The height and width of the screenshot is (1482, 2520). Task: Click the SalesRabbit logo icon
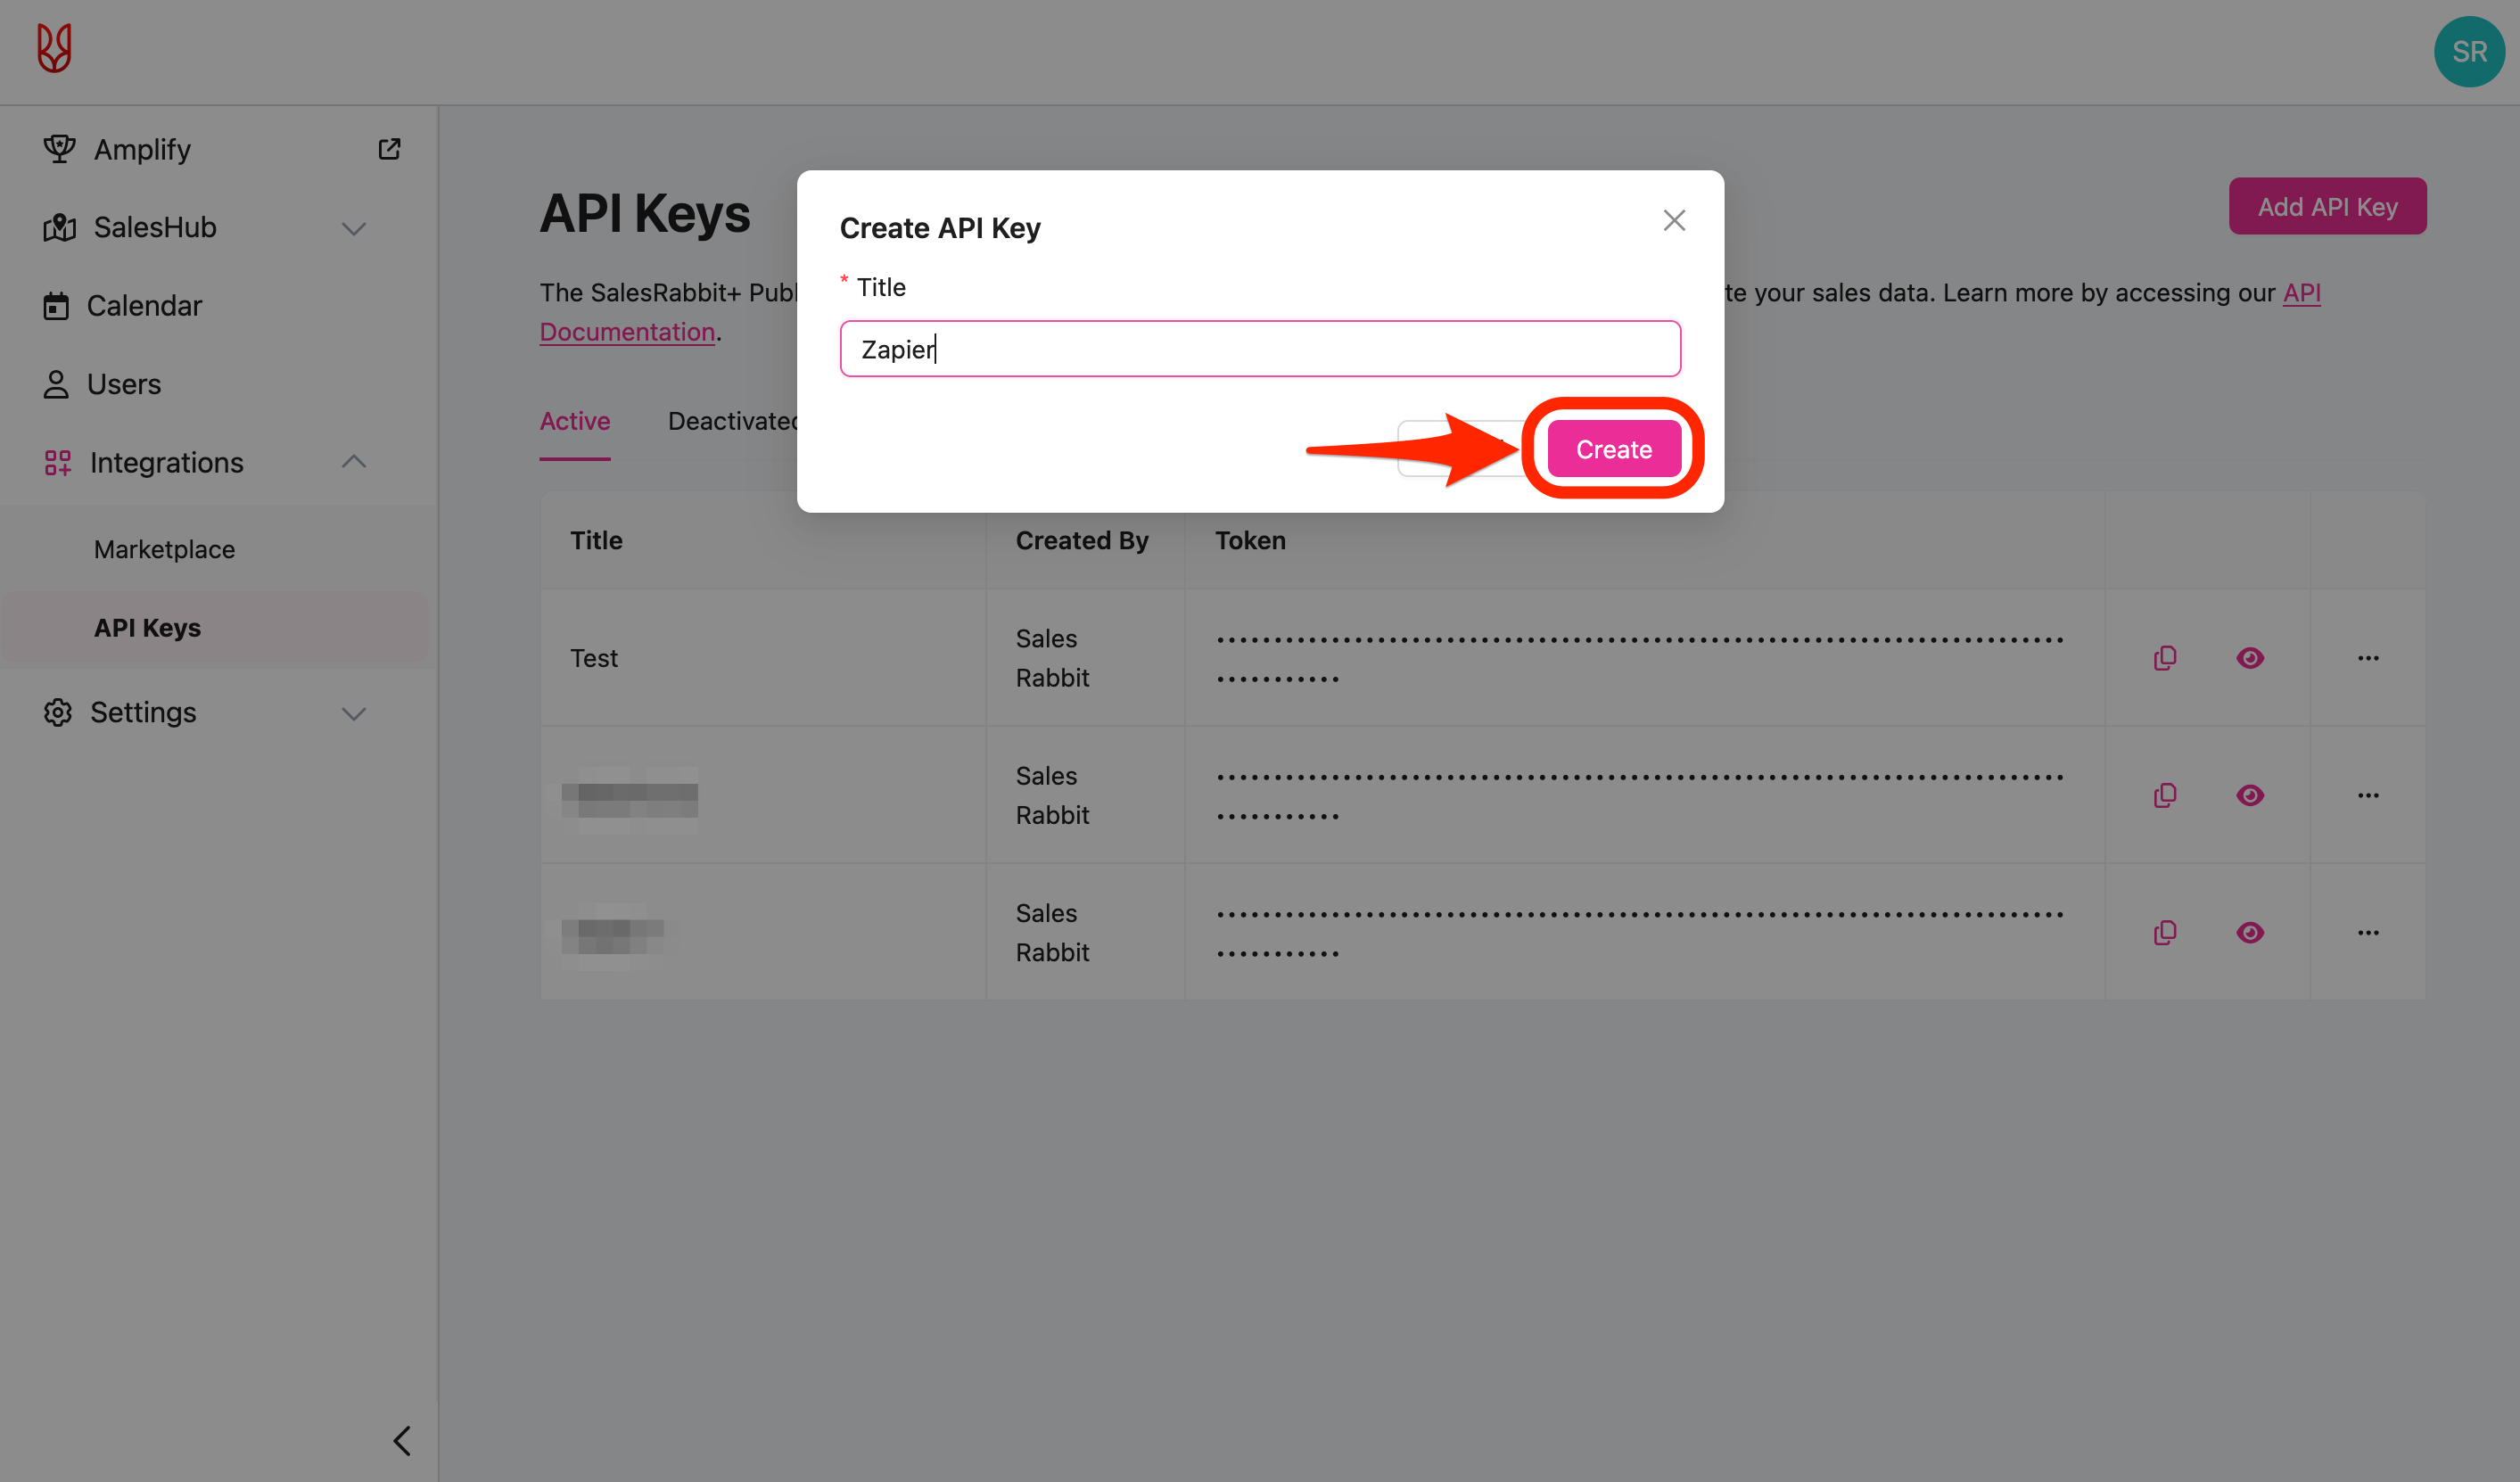coord(54,48)
